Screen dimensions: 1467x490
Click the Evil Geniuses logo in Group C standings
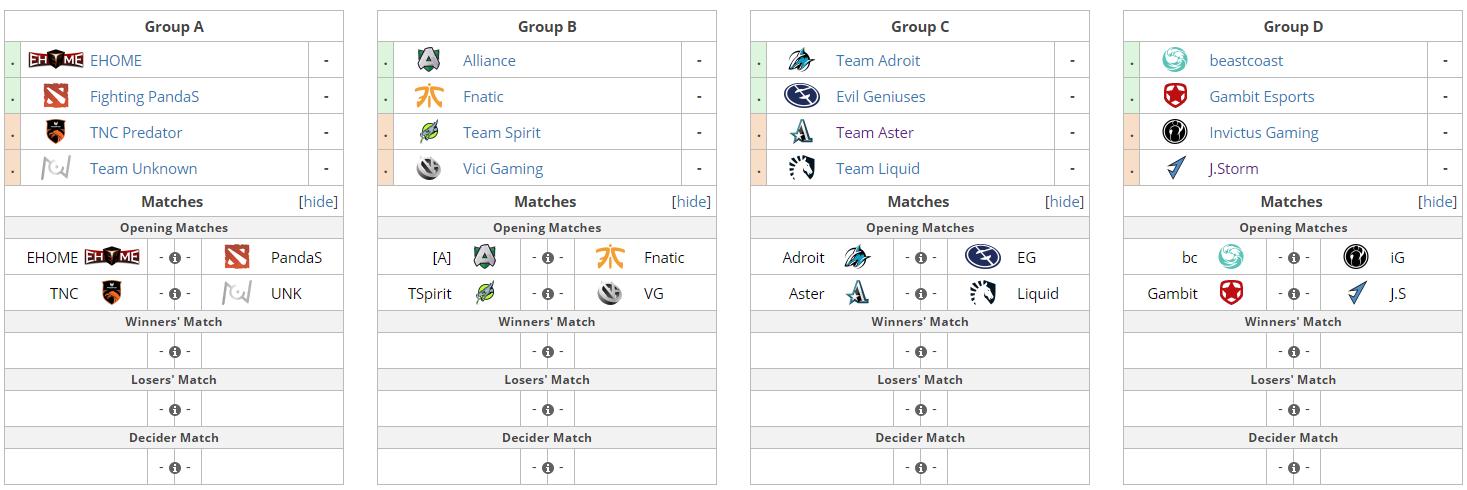[x=802, y=96]
